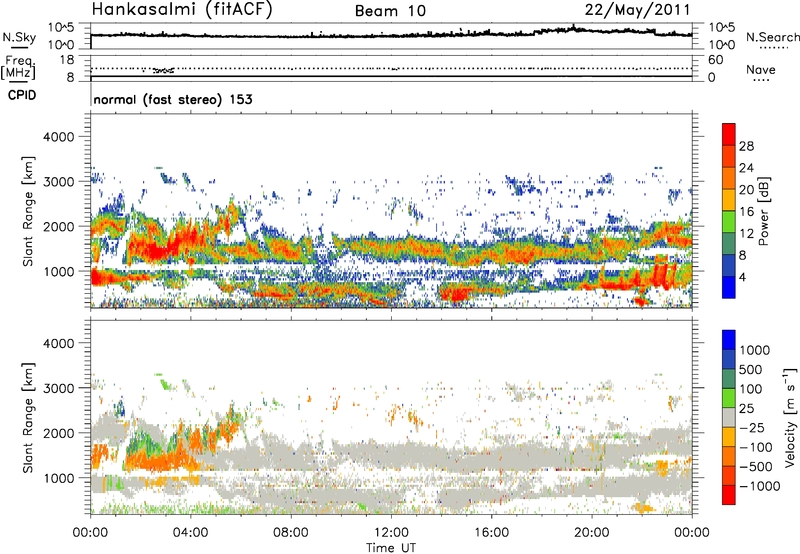Click the dotted Nave trace in frequency panel
This screenshot has height=554, width=800.
[x=391, y=68]
